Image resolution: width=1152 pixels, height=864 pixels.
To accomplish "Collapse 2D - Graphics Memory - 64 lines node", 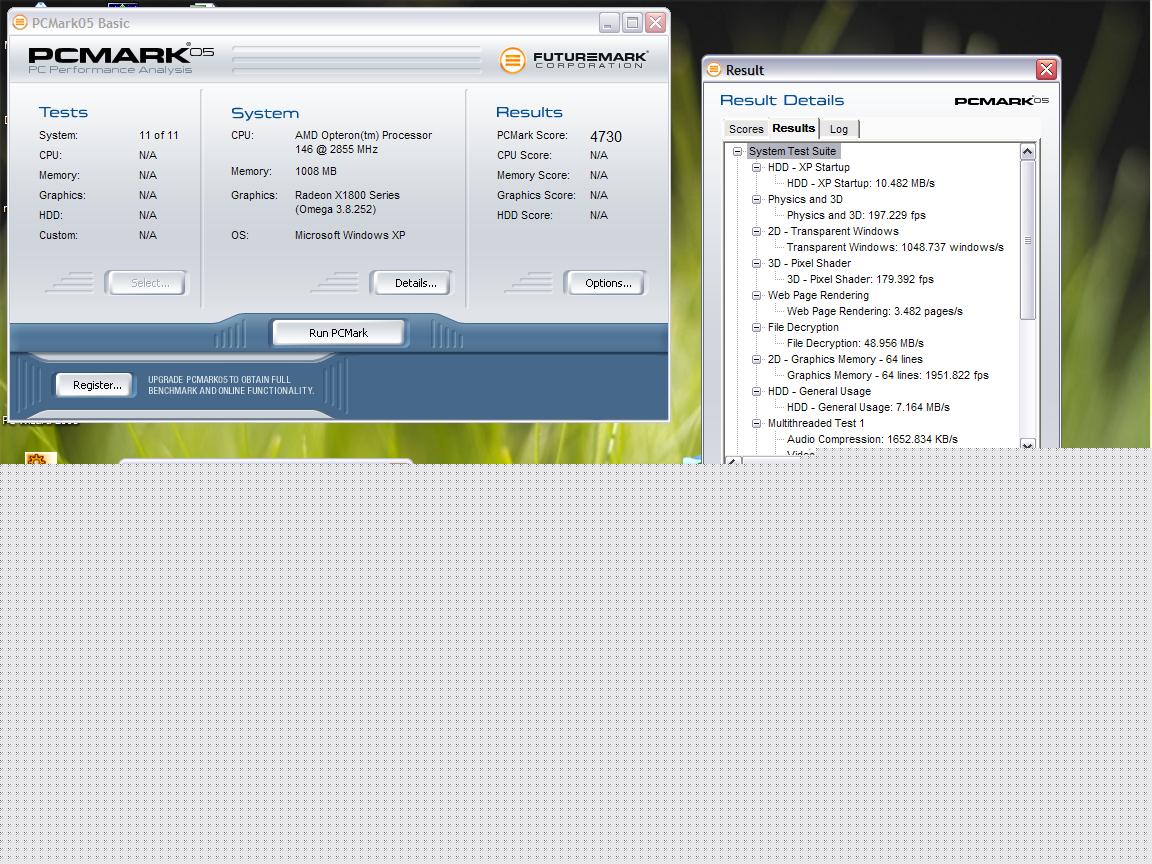I will click(756, 359).
